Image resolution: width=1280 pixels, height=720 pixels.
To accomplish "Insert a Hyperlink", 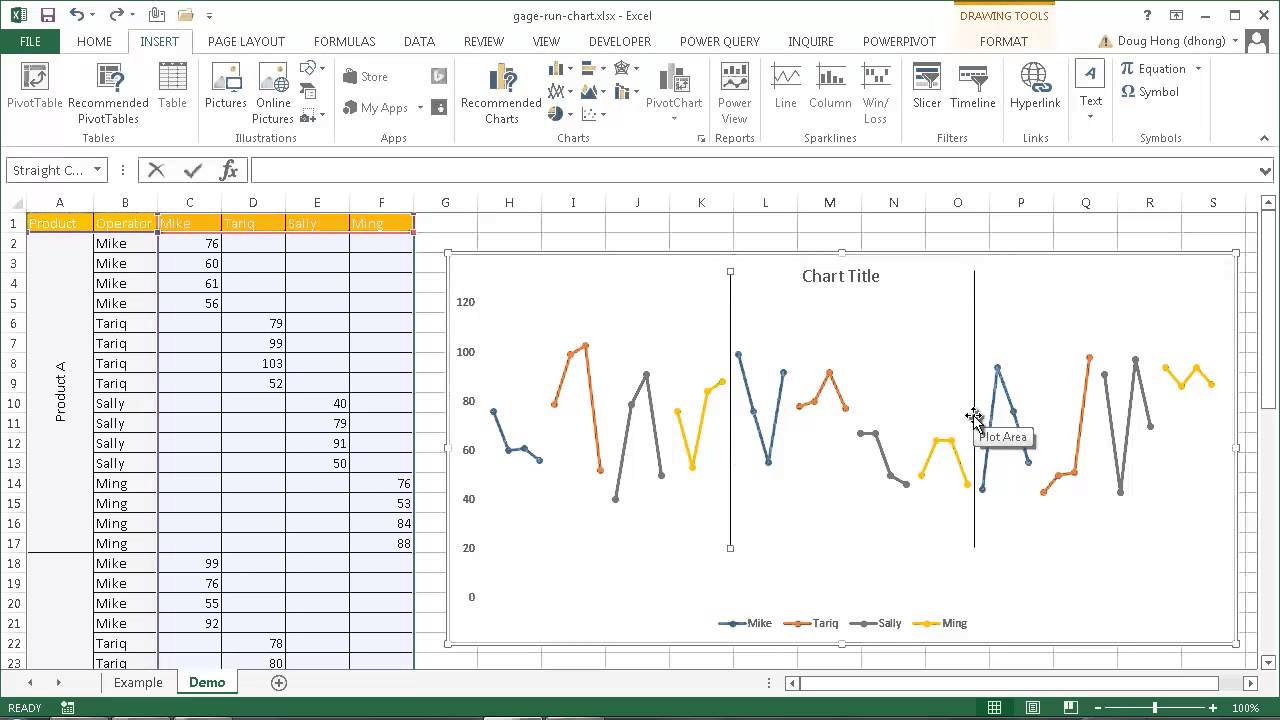I will click(x=1035, y=86).
